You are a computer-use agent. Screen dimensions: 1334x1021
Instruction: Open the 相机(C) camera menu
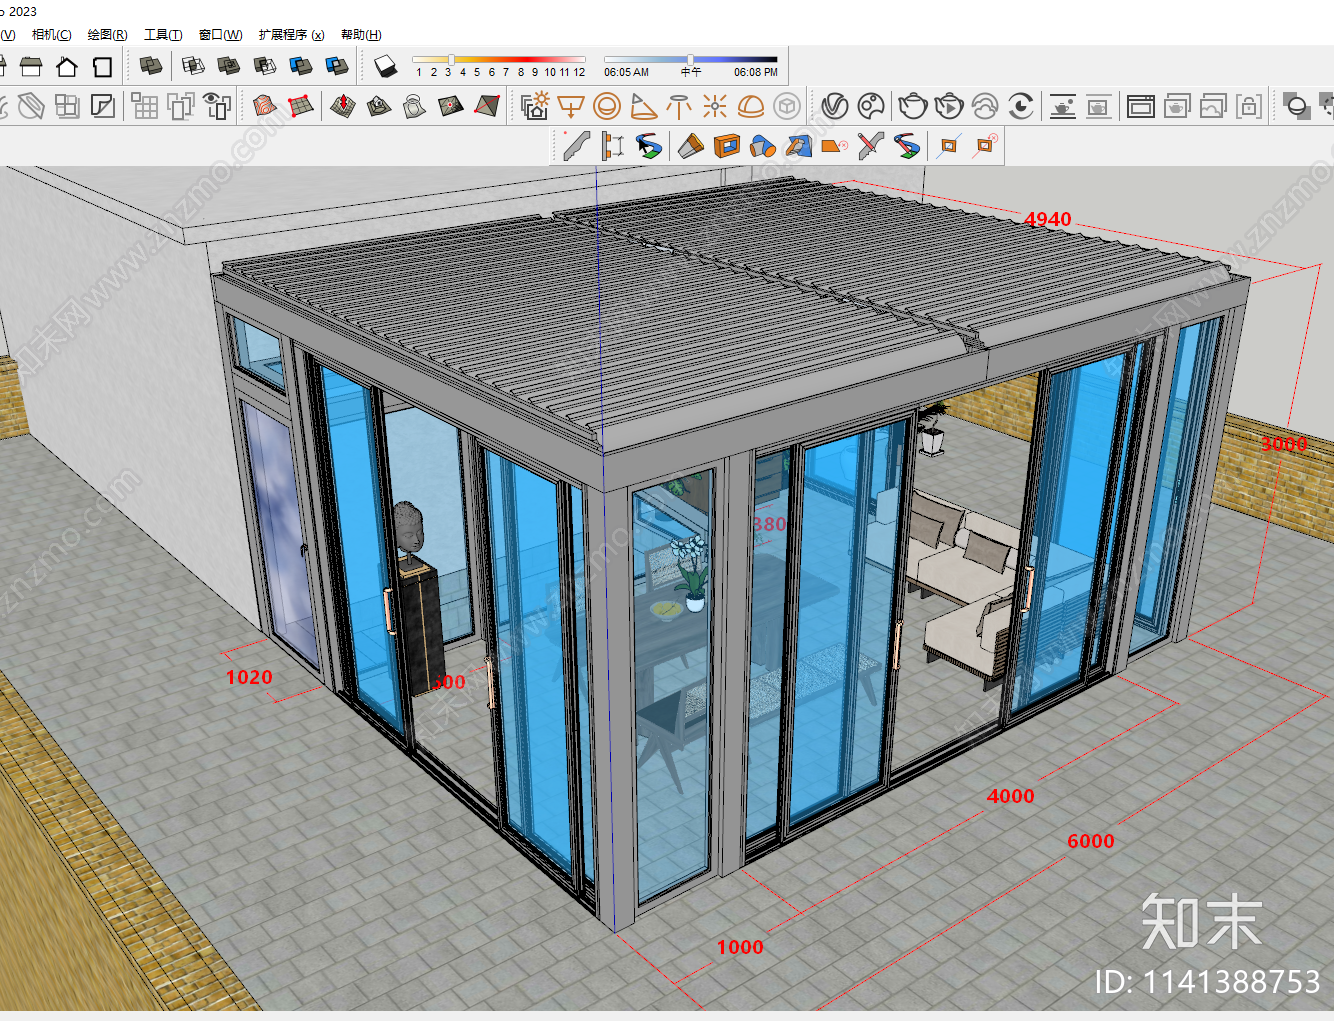point(51,34)
